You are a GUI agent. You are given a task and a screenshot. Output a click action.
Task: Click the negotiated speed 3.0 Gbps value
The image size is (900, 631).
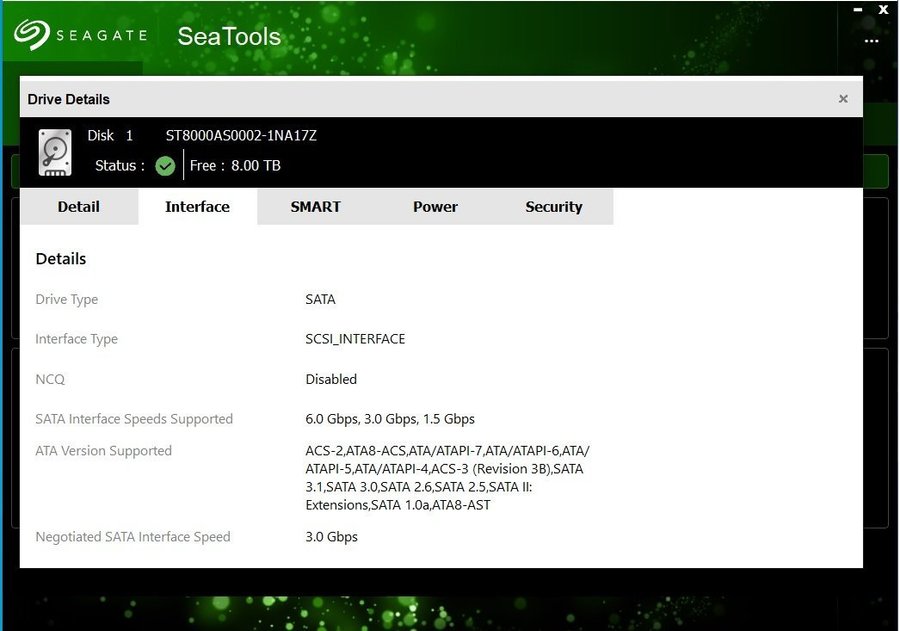point(331,537)
